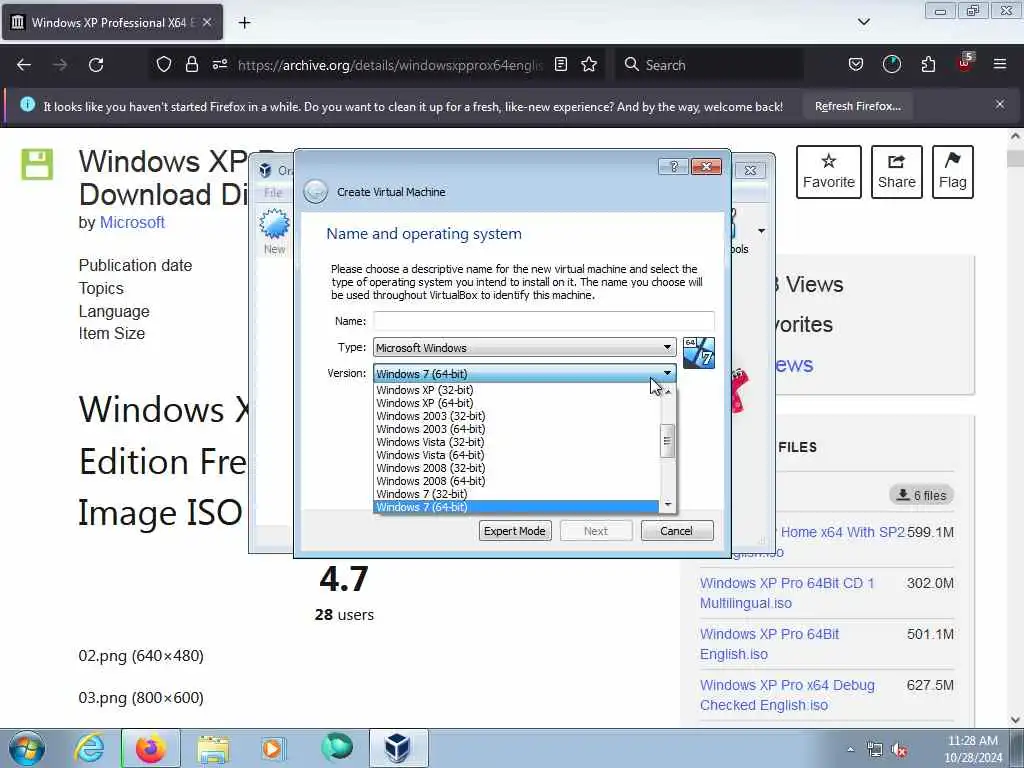
Task: Download Windows XP Pro 64Bit English.iso
Action: 769,644
